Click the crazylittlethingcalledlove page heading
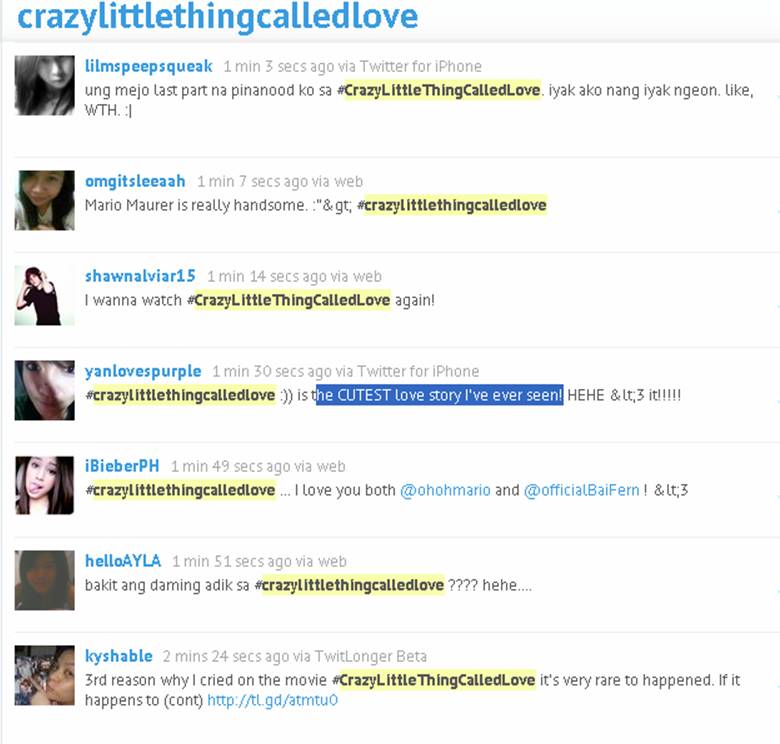Image resolution: width=780 pixels, height=744 pixels. [217, 17]
